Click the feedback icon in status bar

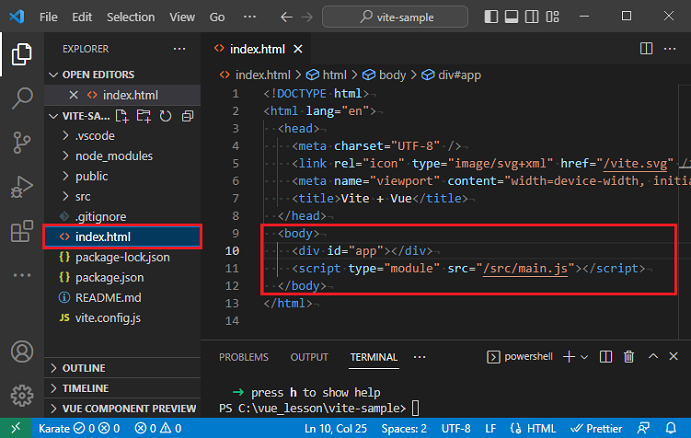(643, 428)
